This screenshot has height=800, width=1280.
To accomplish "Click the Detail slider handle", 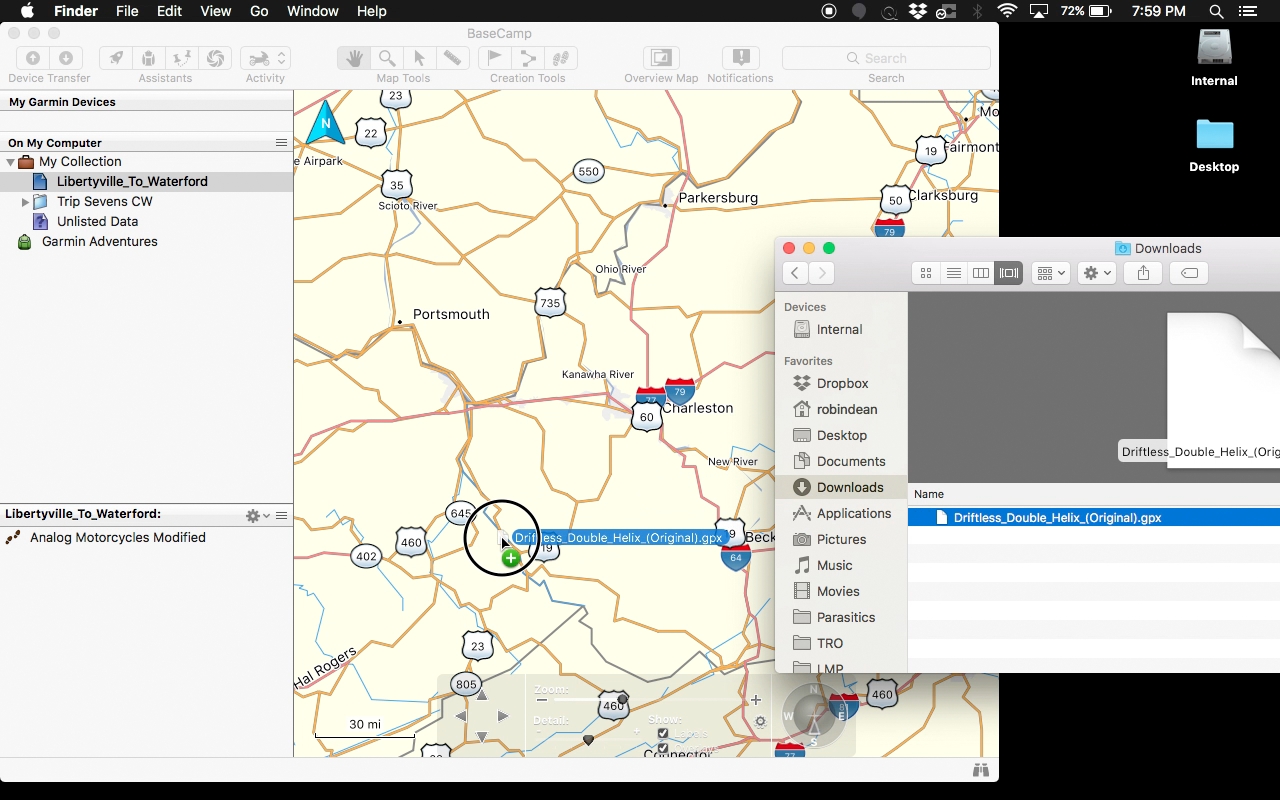I will [x=588, y=740].
